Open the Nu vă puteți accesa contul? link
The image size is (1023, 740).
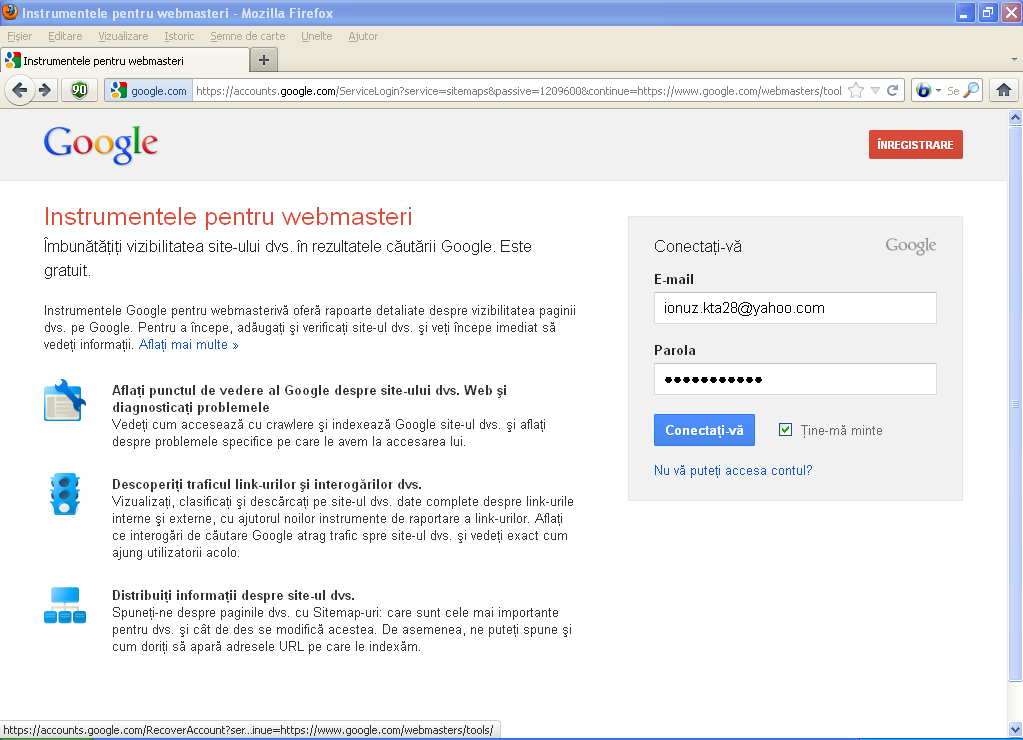point(733,470)
